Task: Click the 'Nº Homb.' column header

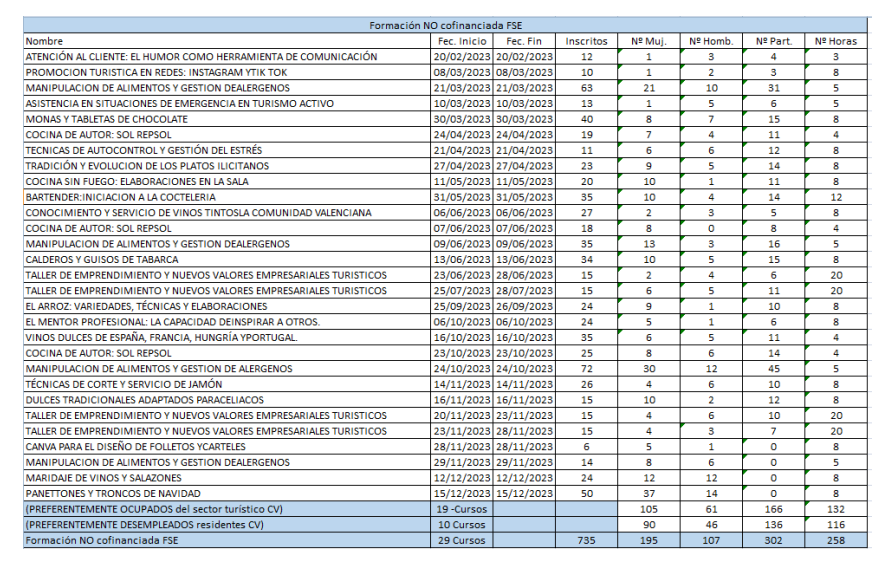Action: click(711, 41)
